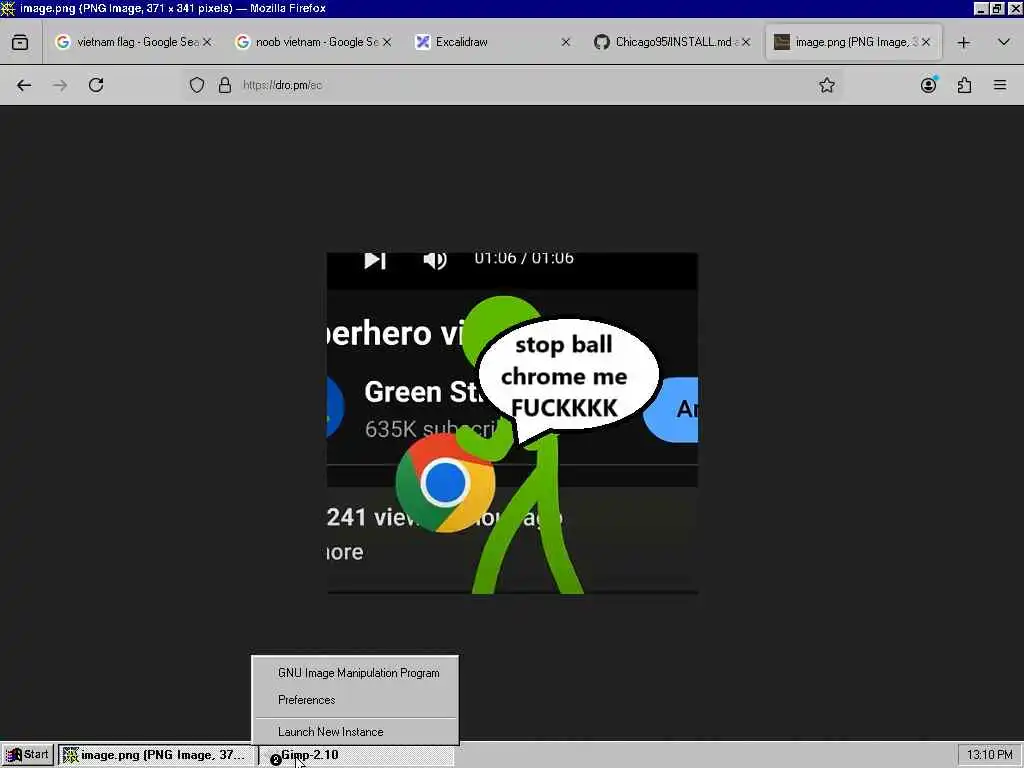This screenshot has height=768, width=1024.
Task: Select Launch New Instance
Action: [355, 731]
